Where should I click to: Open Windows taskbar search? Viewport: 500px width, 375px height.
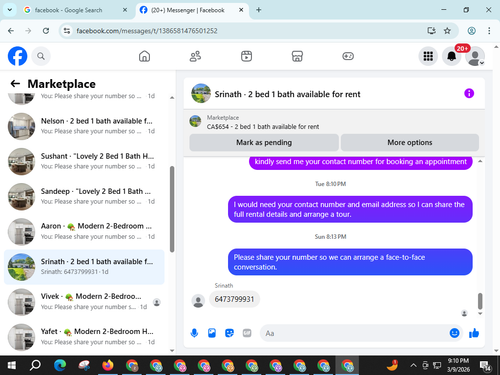coord(35,366)
